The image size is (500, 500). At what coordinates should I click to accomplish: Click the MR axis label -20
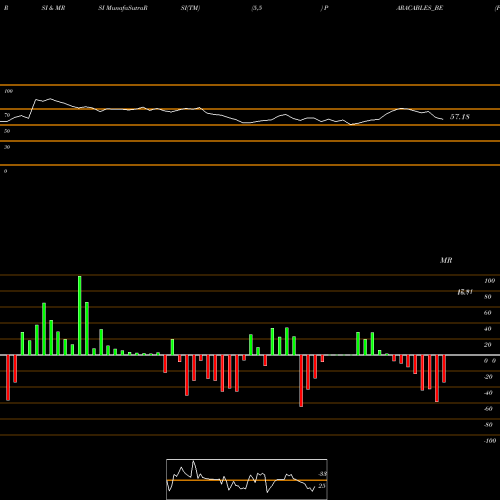point(488,377)
